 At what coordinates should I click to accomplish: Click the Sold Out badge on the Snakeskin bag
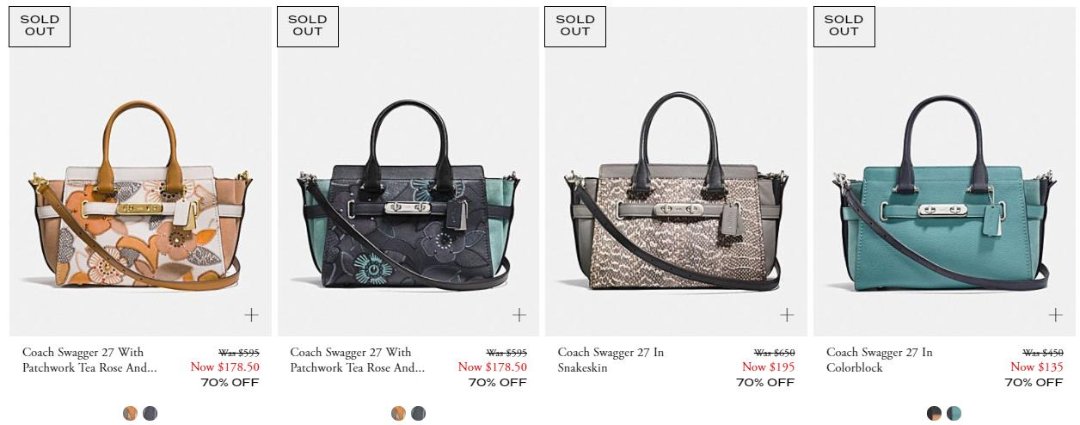pos(575,26)
